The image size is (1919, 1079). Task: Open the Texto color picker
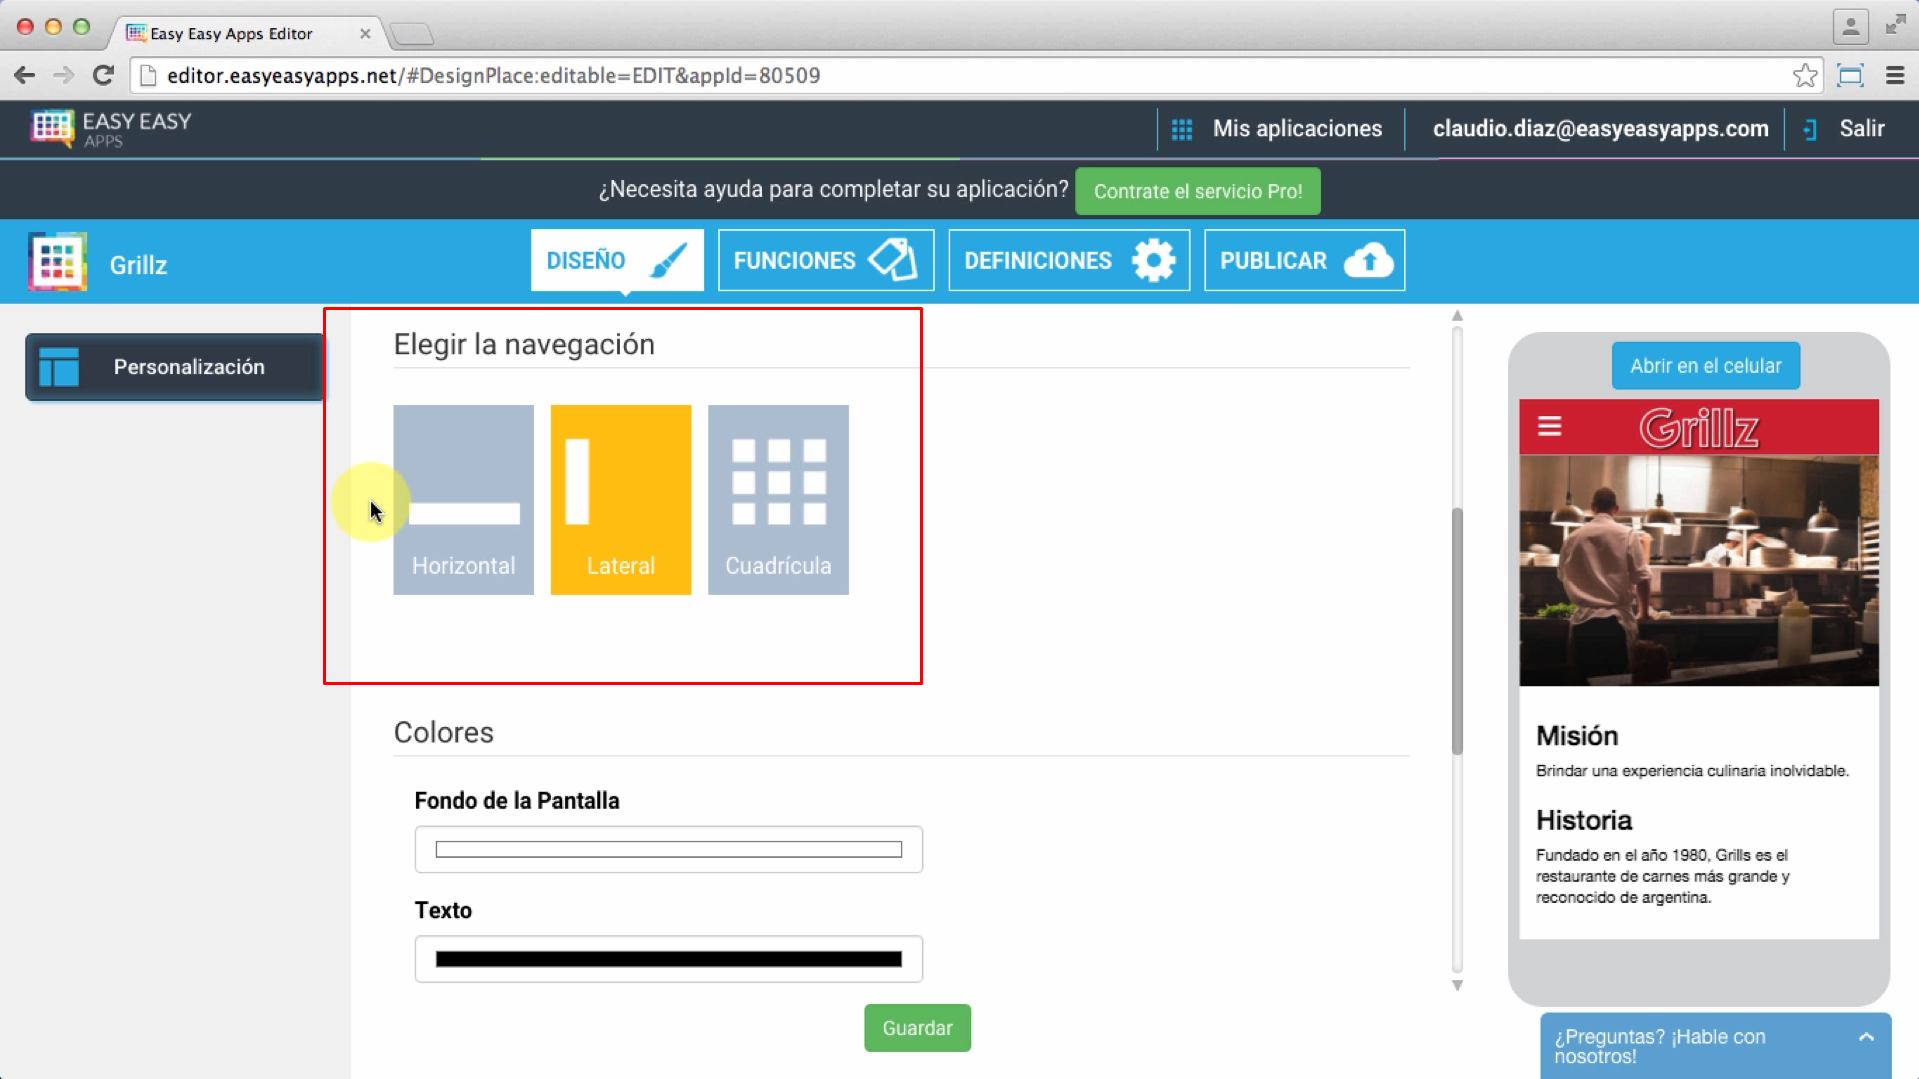(x=668, y=958)
